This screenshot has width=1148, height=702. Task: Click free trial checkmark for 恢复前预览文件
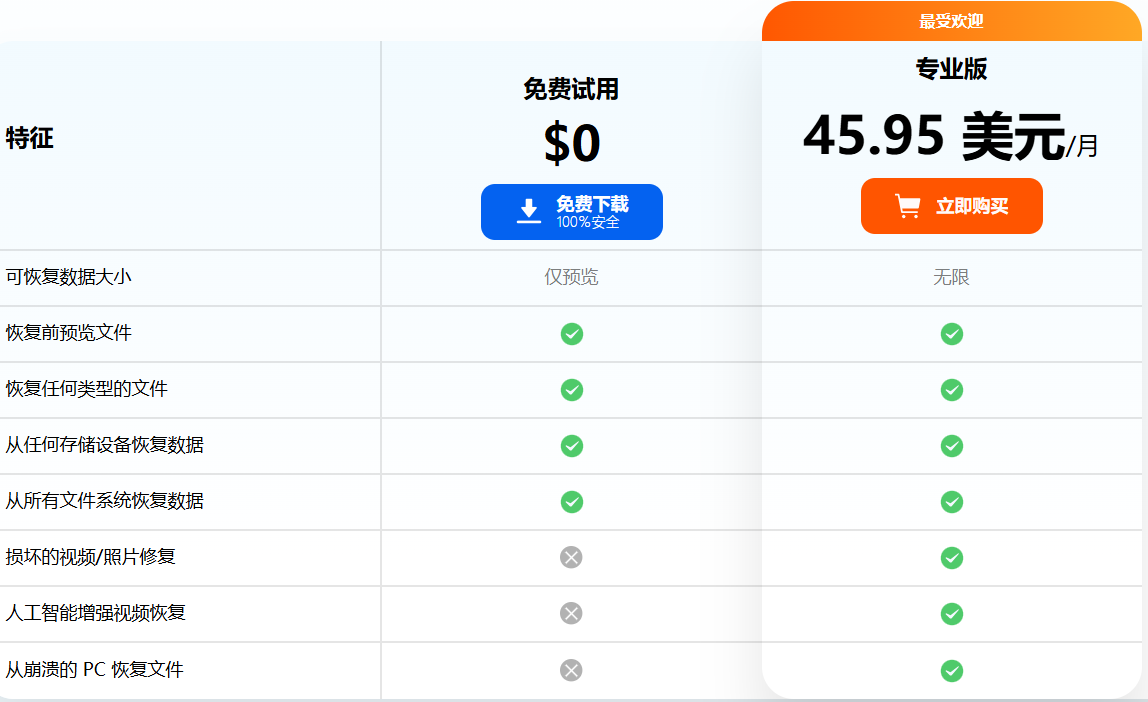pos(572,334)
